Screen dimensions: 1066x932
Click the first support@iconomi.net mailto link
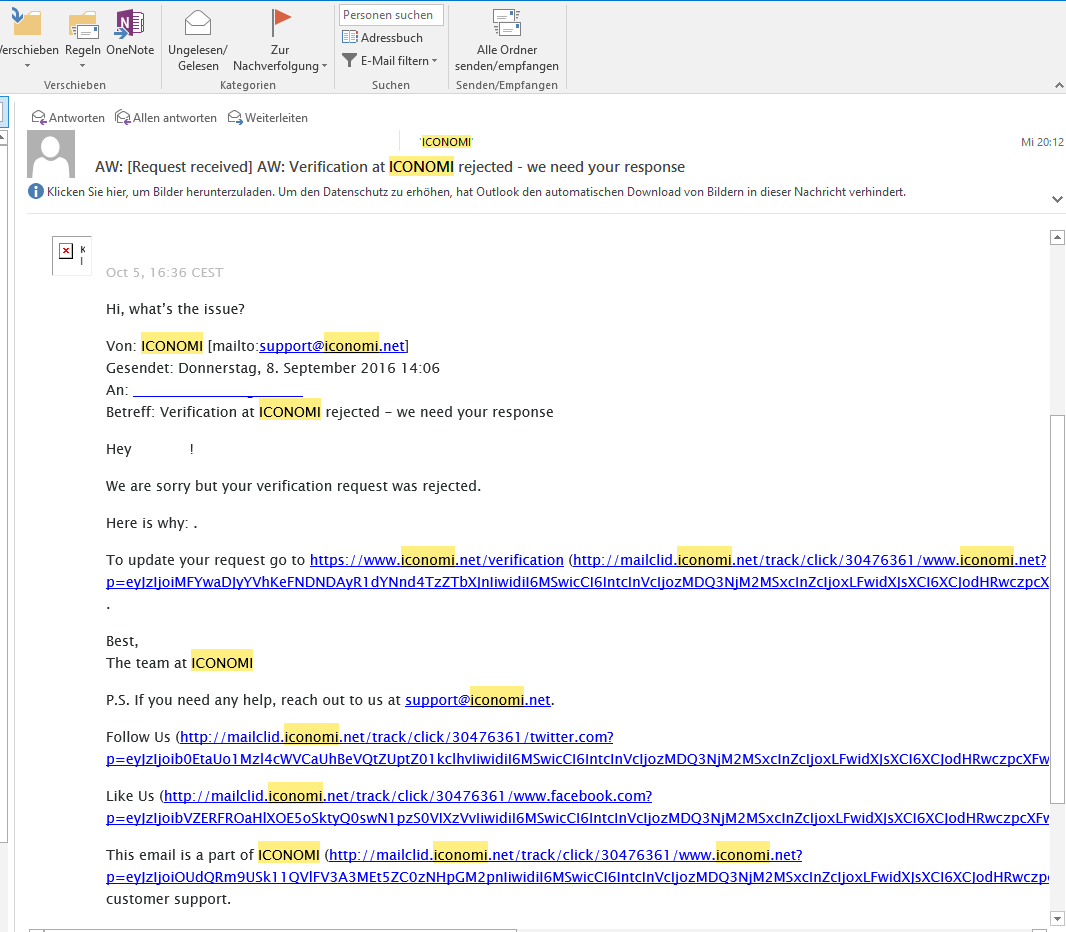pyautogui.click(x=332, y=346)
